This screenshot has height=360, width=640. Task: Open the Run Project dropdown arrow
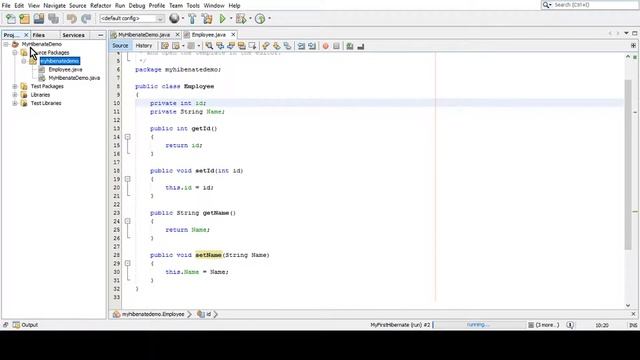[231, 18]
